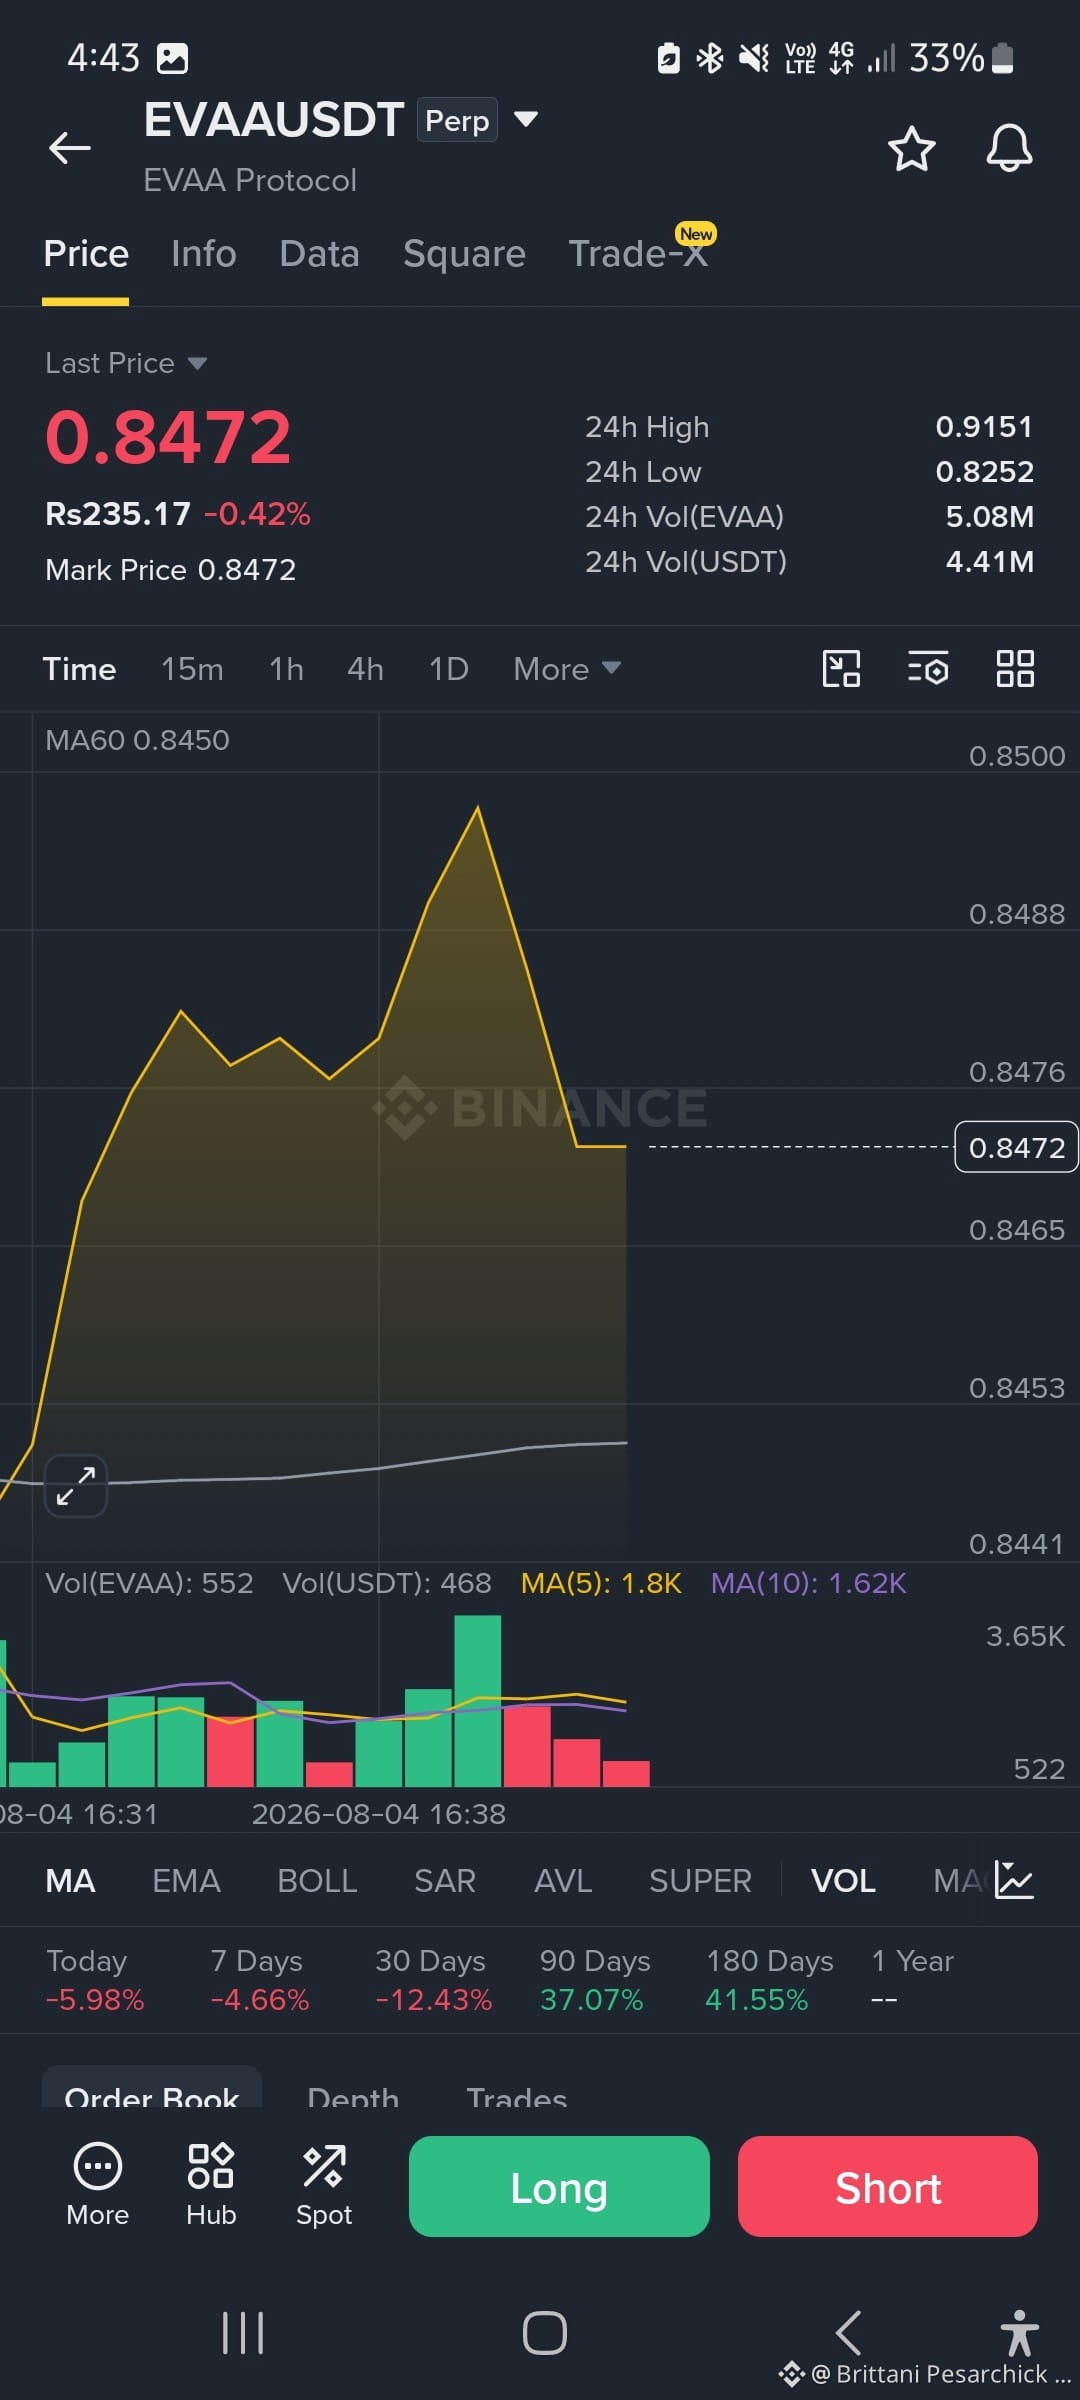Image resolution: width=1080 pixels, height=2400 pixels.
Task: Toggle the BOLL indicator
Action: 317,1881
